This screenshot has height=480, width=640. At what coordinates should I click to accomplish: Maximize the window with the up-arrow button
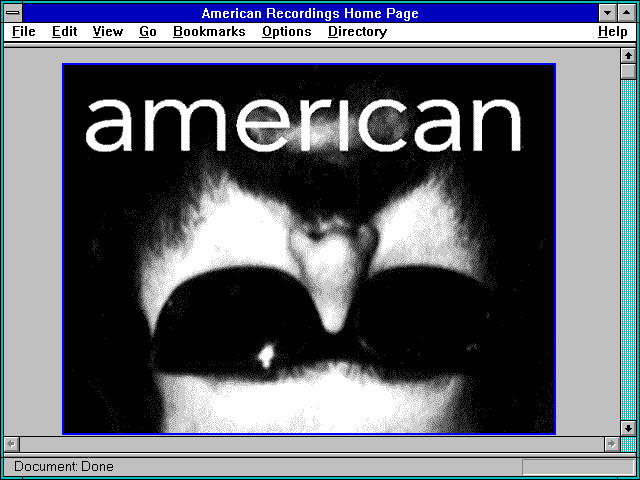click(627, 13)
